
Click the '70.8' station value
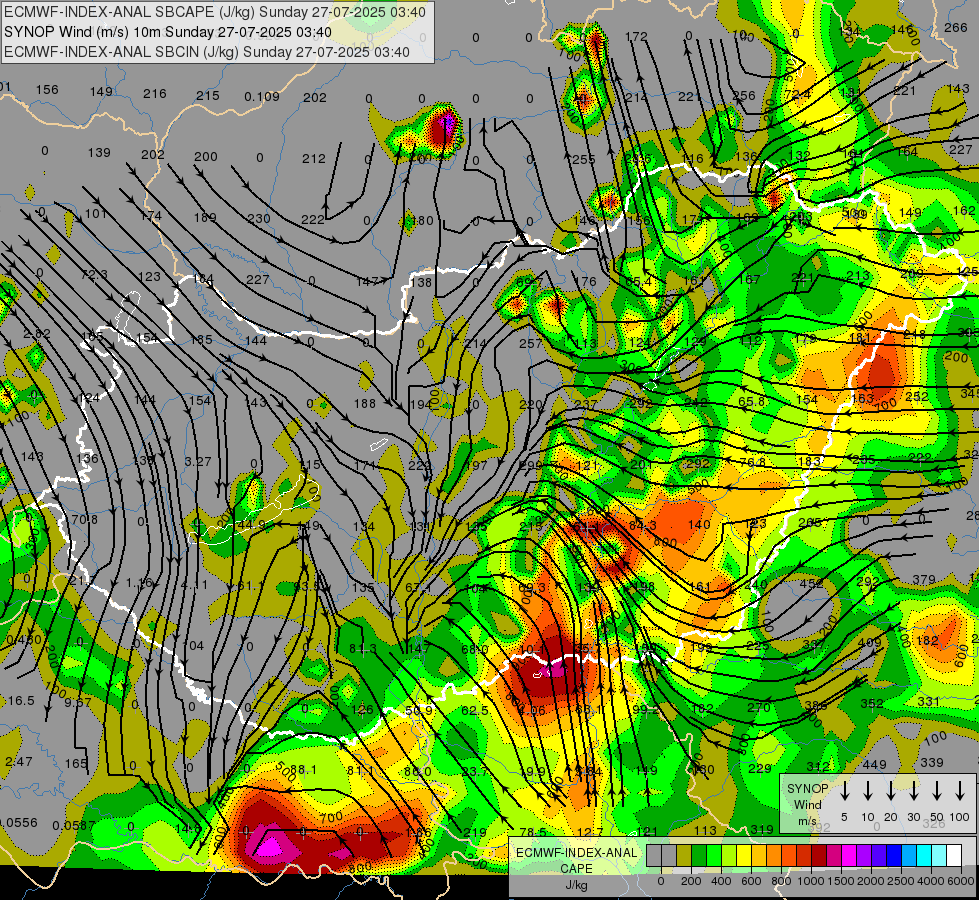84,520
